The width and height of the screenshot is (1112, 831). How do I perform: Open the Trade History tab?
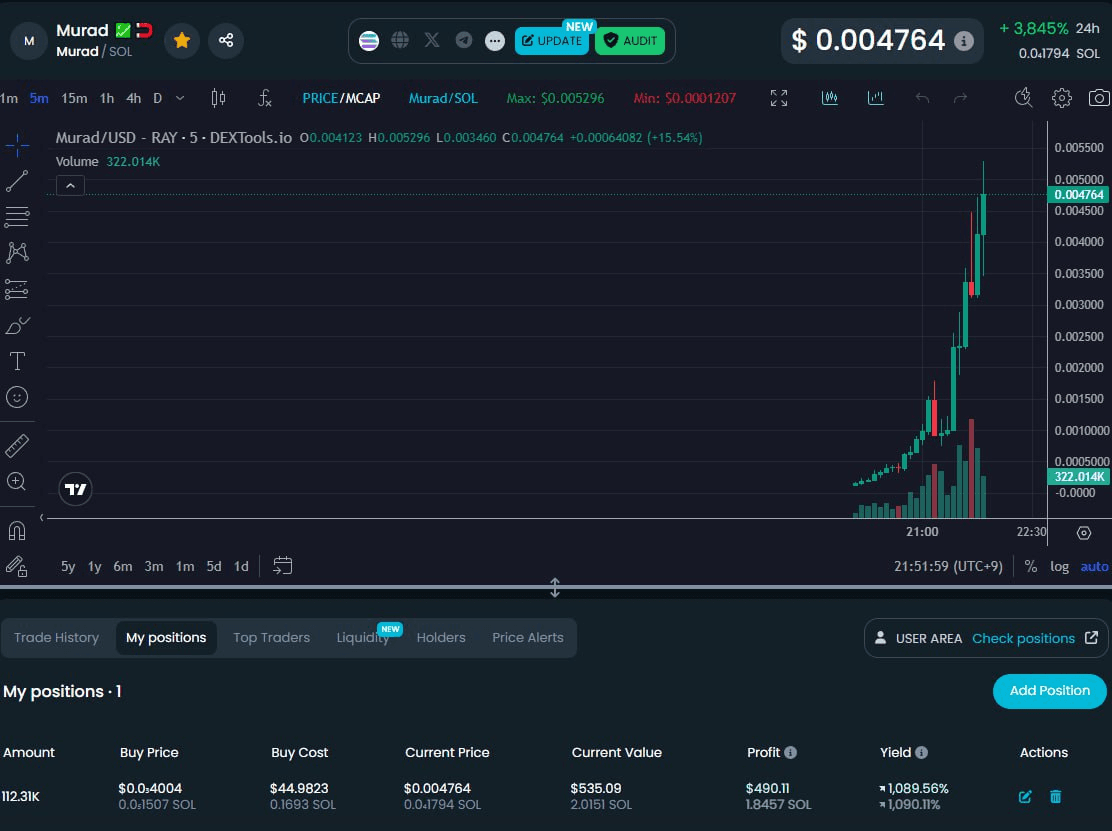pos(57,637)
